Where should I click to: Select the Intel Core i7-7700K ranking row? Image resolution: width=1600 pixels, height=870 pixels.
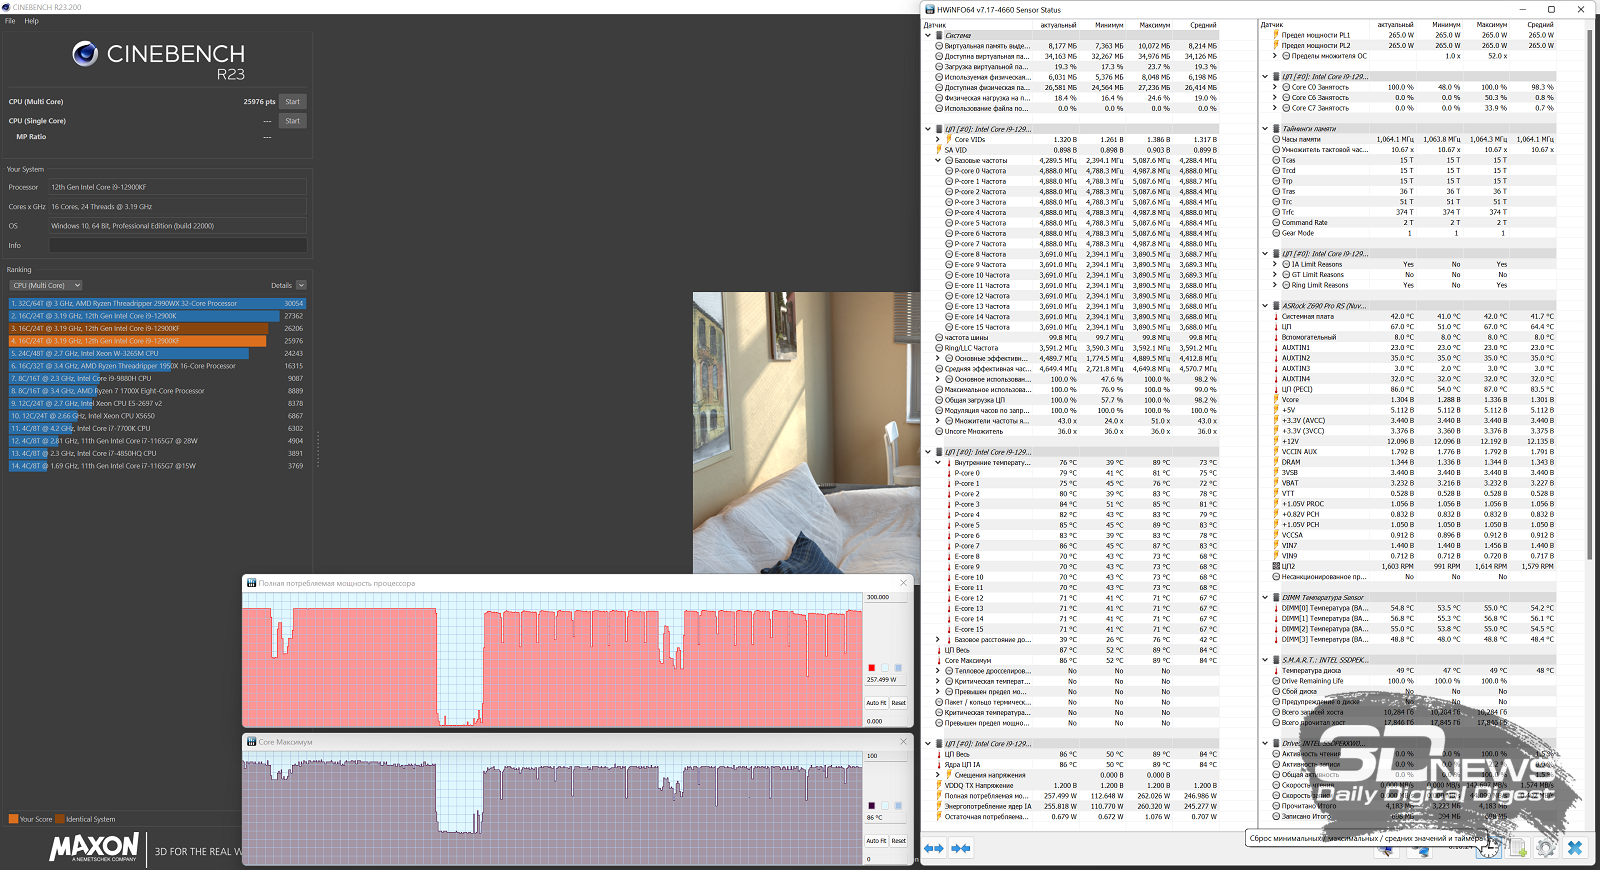tap(157, 428)
